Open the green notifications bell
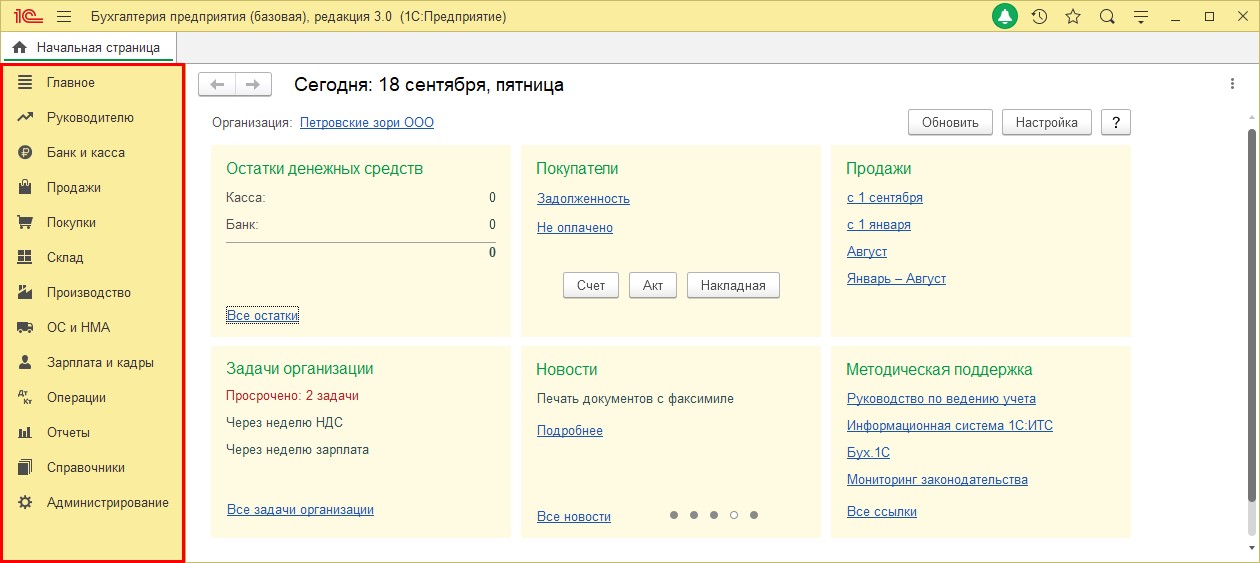This screenshot has height=563, width=1260. (x=1005, y=17)
